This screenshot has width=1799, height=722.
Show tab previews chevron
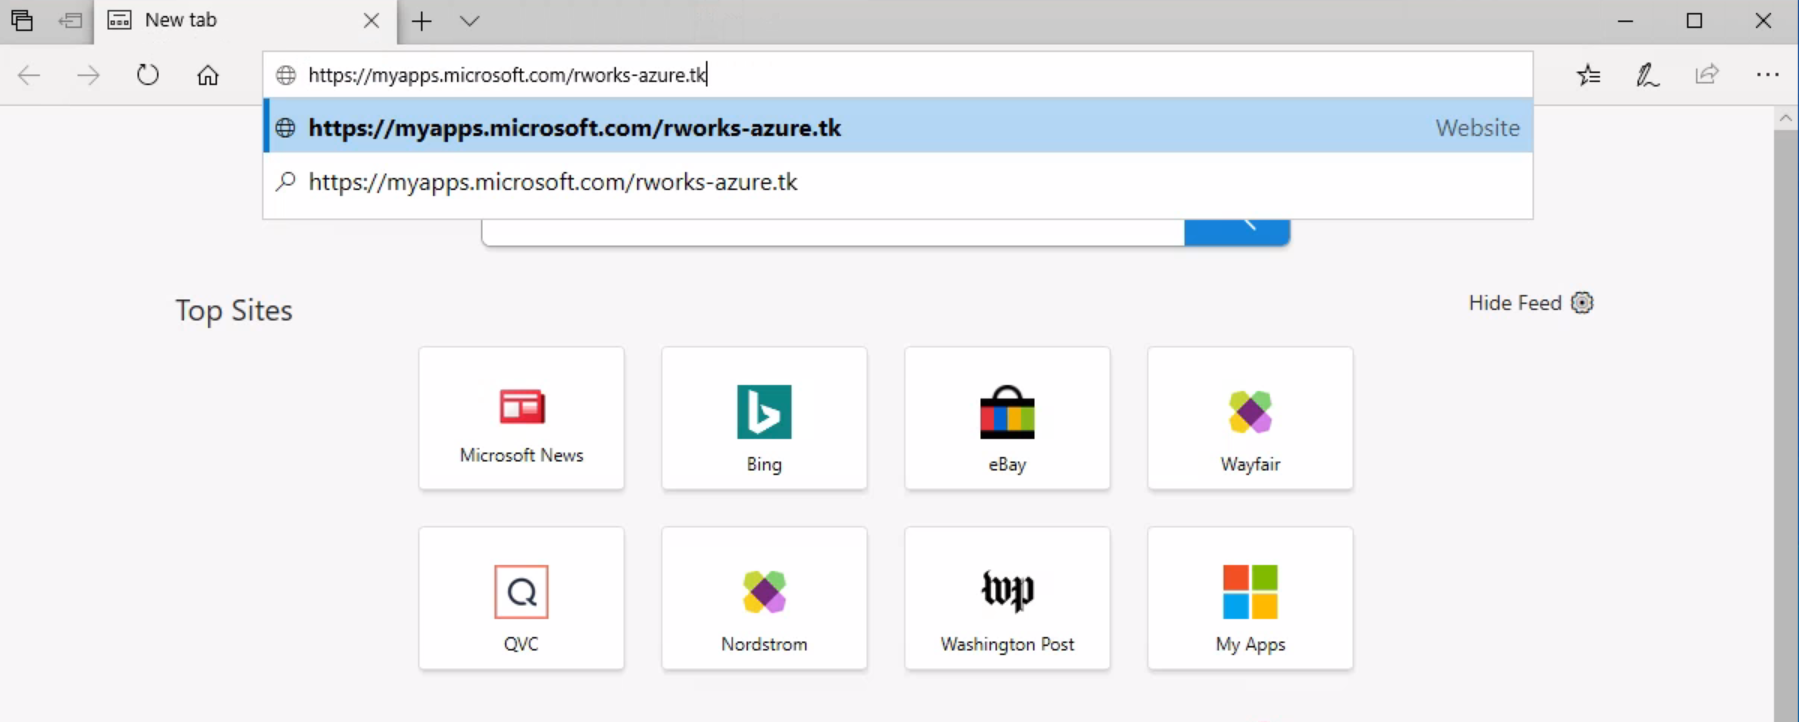[469, 20]
